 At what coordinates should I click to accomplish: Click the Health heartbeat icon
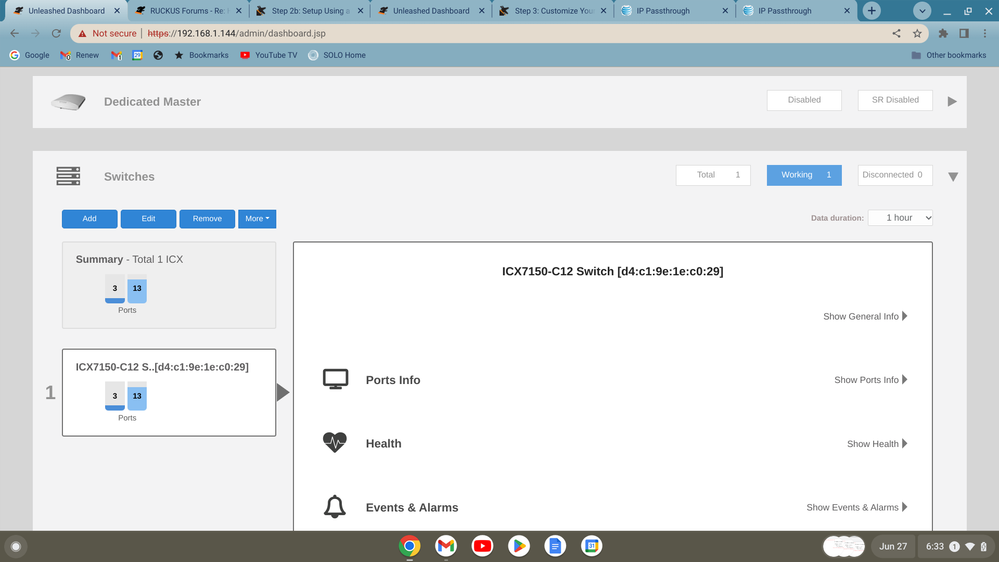334,442
